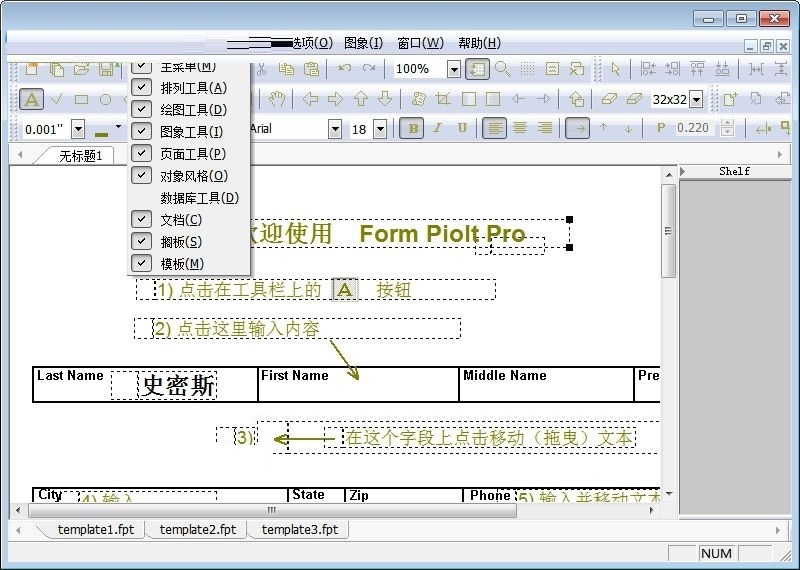Open the 32x32 size dropdown
This screenshot has width=800, height=570.
(696, 100)
